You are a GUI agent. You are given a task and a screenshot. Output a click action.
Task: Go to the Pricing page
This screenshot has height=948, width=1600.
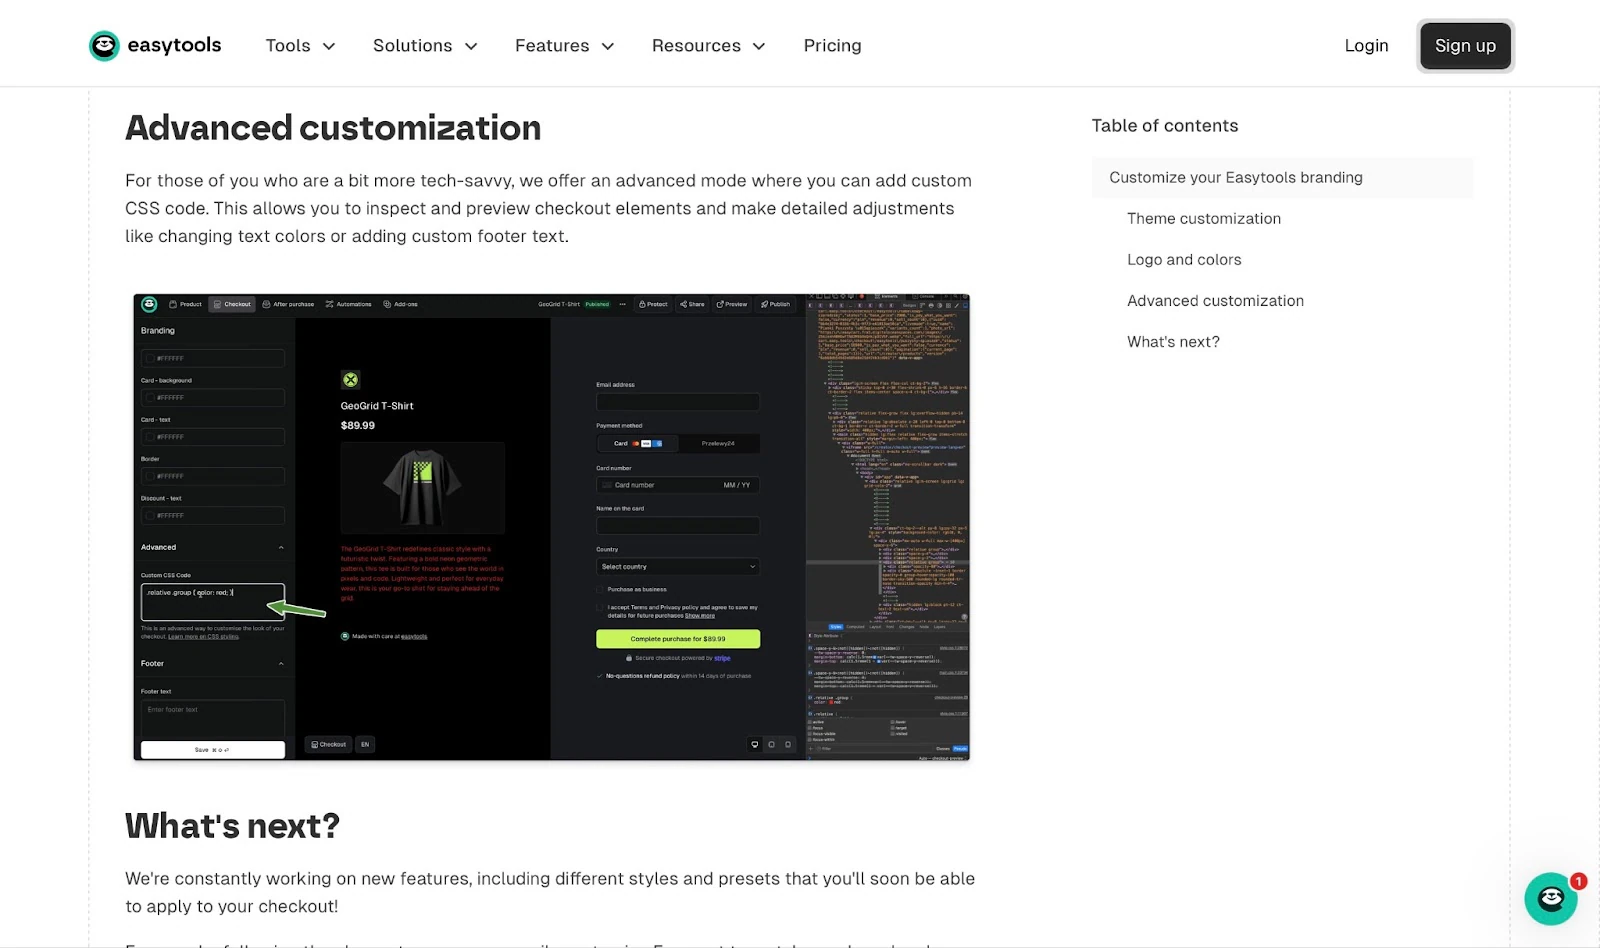(832, 46)
